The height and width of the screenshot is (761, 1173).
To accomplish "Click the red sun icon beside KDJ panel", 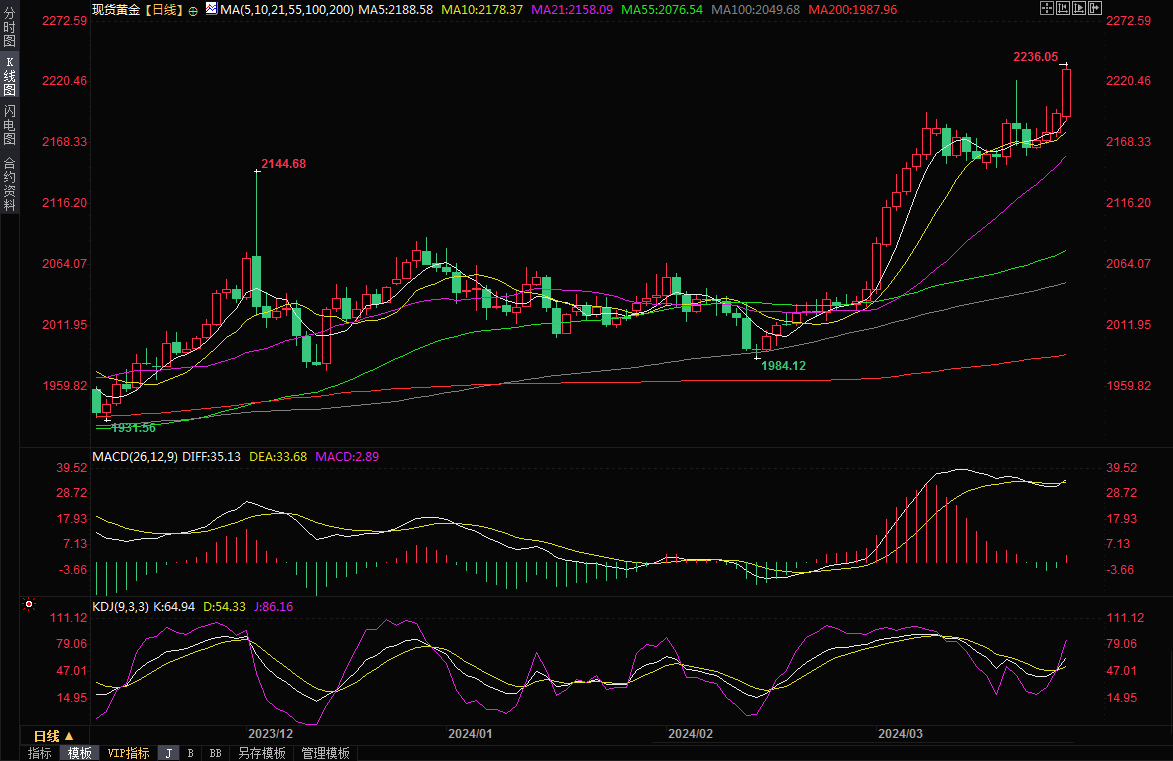I will (x=28, y=605).
